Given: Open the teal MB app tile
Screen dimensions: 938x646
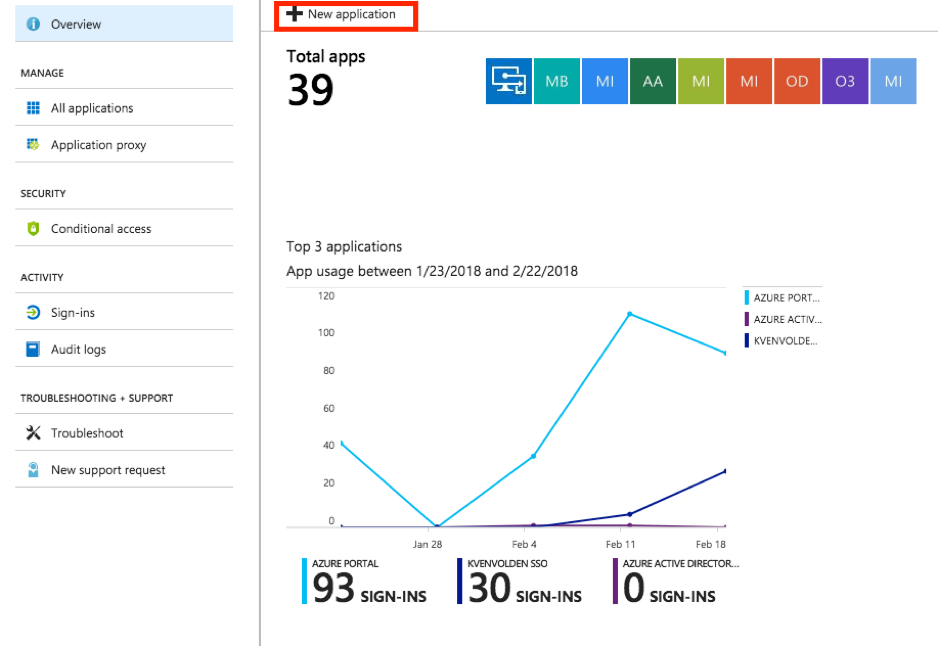Looking at the screenshot, I should (557, 81).
